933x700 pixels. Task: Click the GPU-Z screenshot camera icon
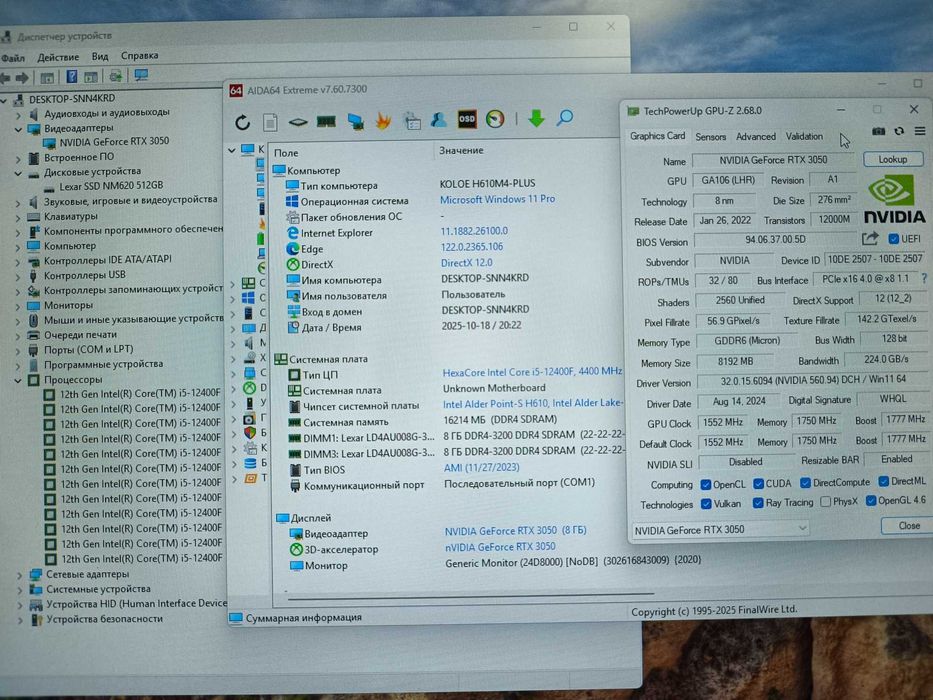pos(878,131)
